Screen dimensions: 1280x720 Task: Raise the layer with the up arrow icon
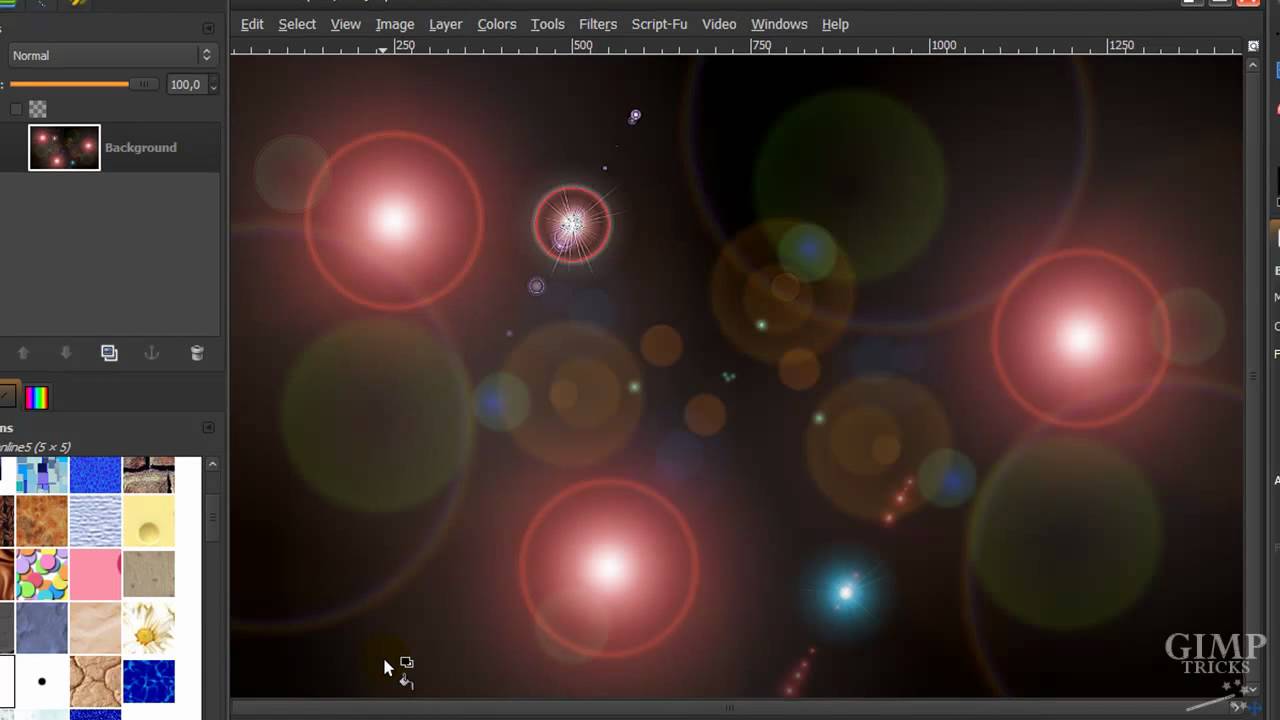[23, 353]
